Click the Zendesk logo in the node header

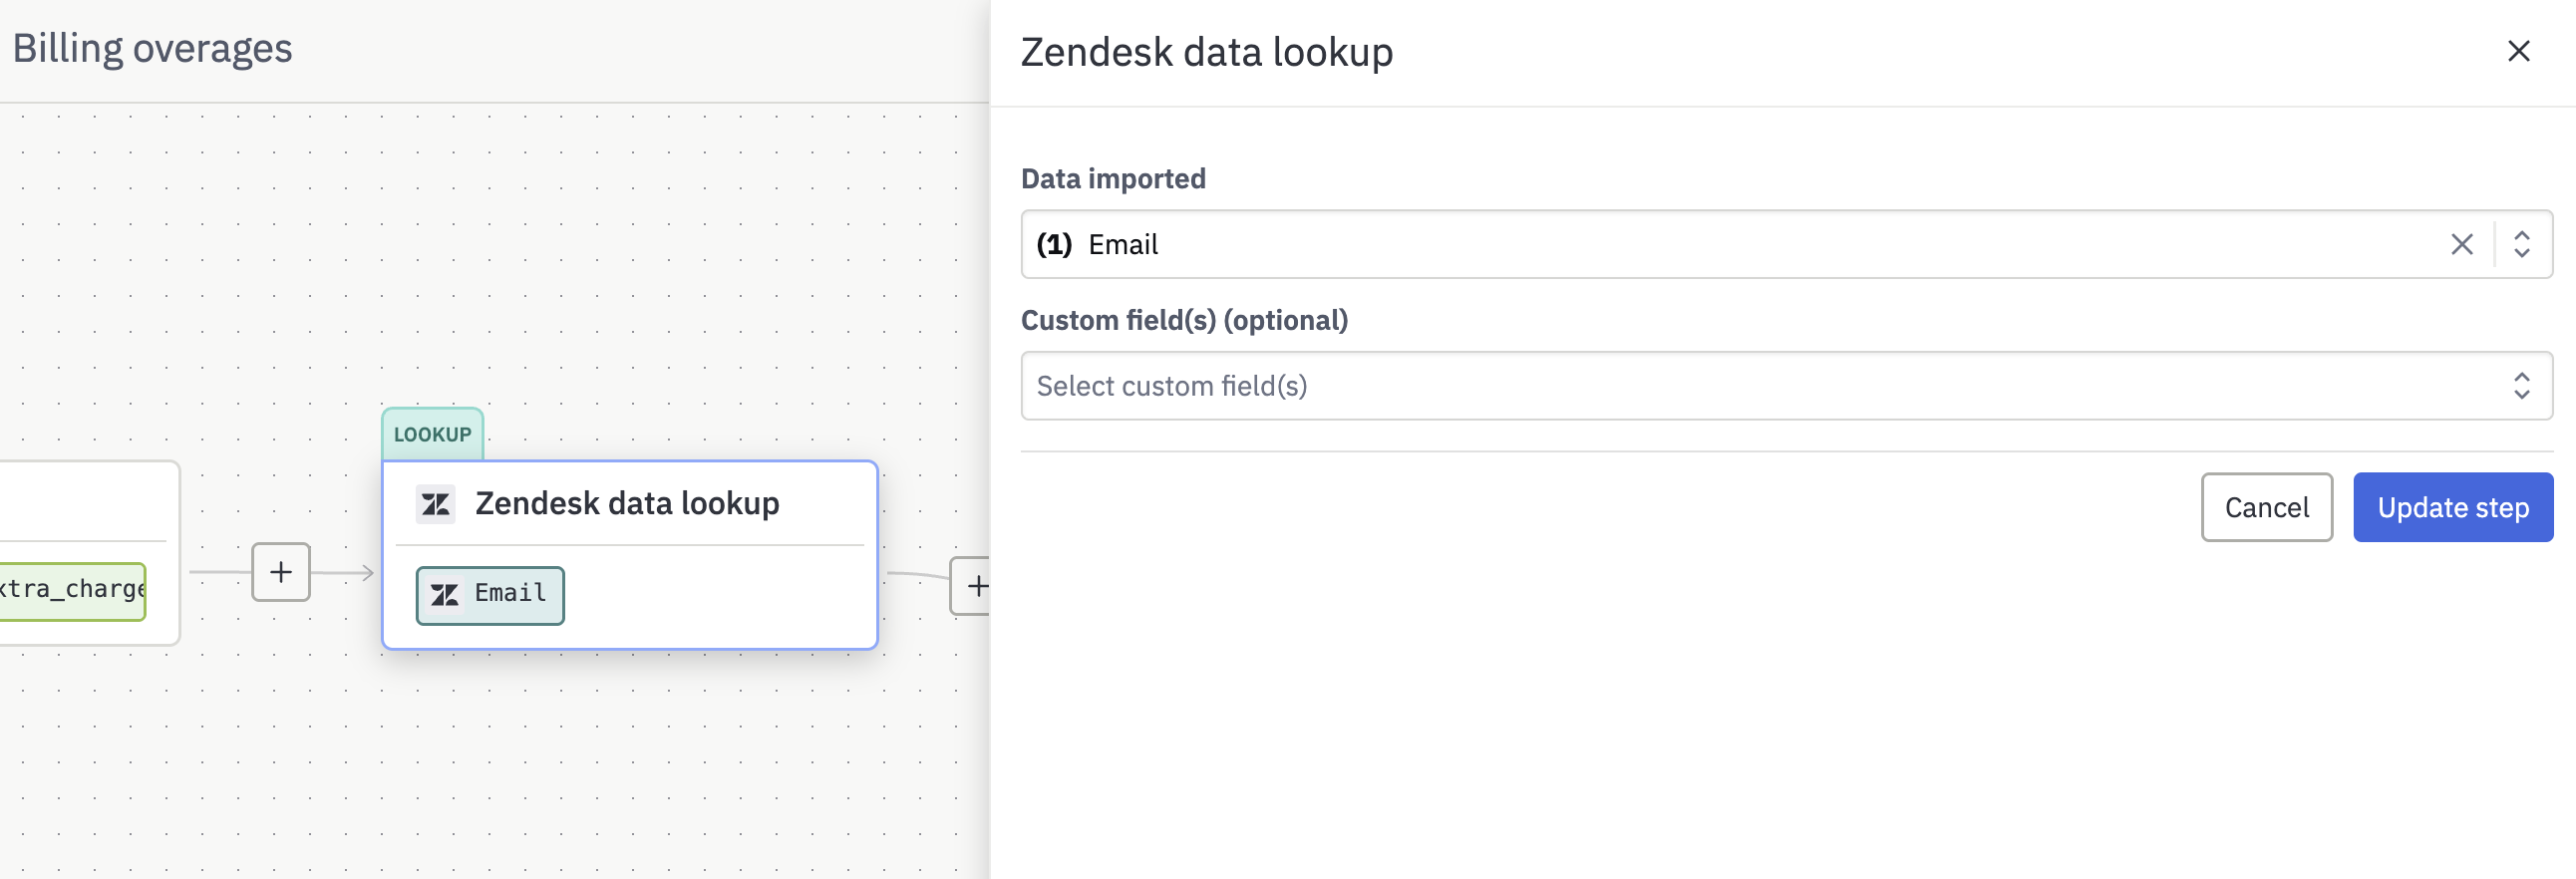click(x=436, y=504)
